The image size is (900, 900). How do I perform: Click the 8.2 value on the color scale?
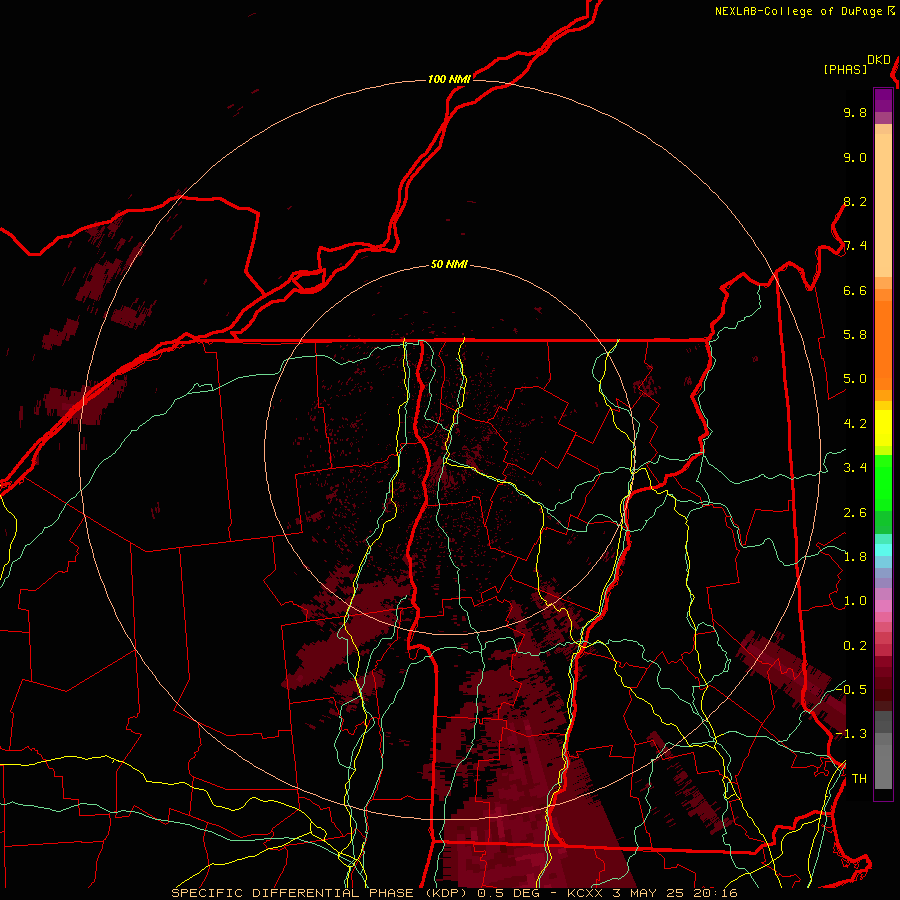[855, 201]
